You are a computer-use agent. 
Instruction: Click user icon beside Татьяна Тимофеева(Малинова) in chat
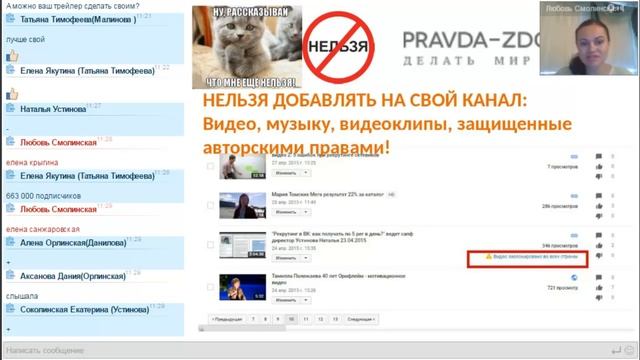point(11,18)
